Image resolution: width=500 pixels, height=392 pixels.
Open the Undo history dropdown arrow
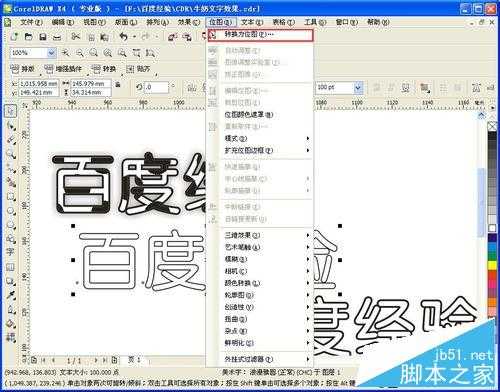click(134, 37)
